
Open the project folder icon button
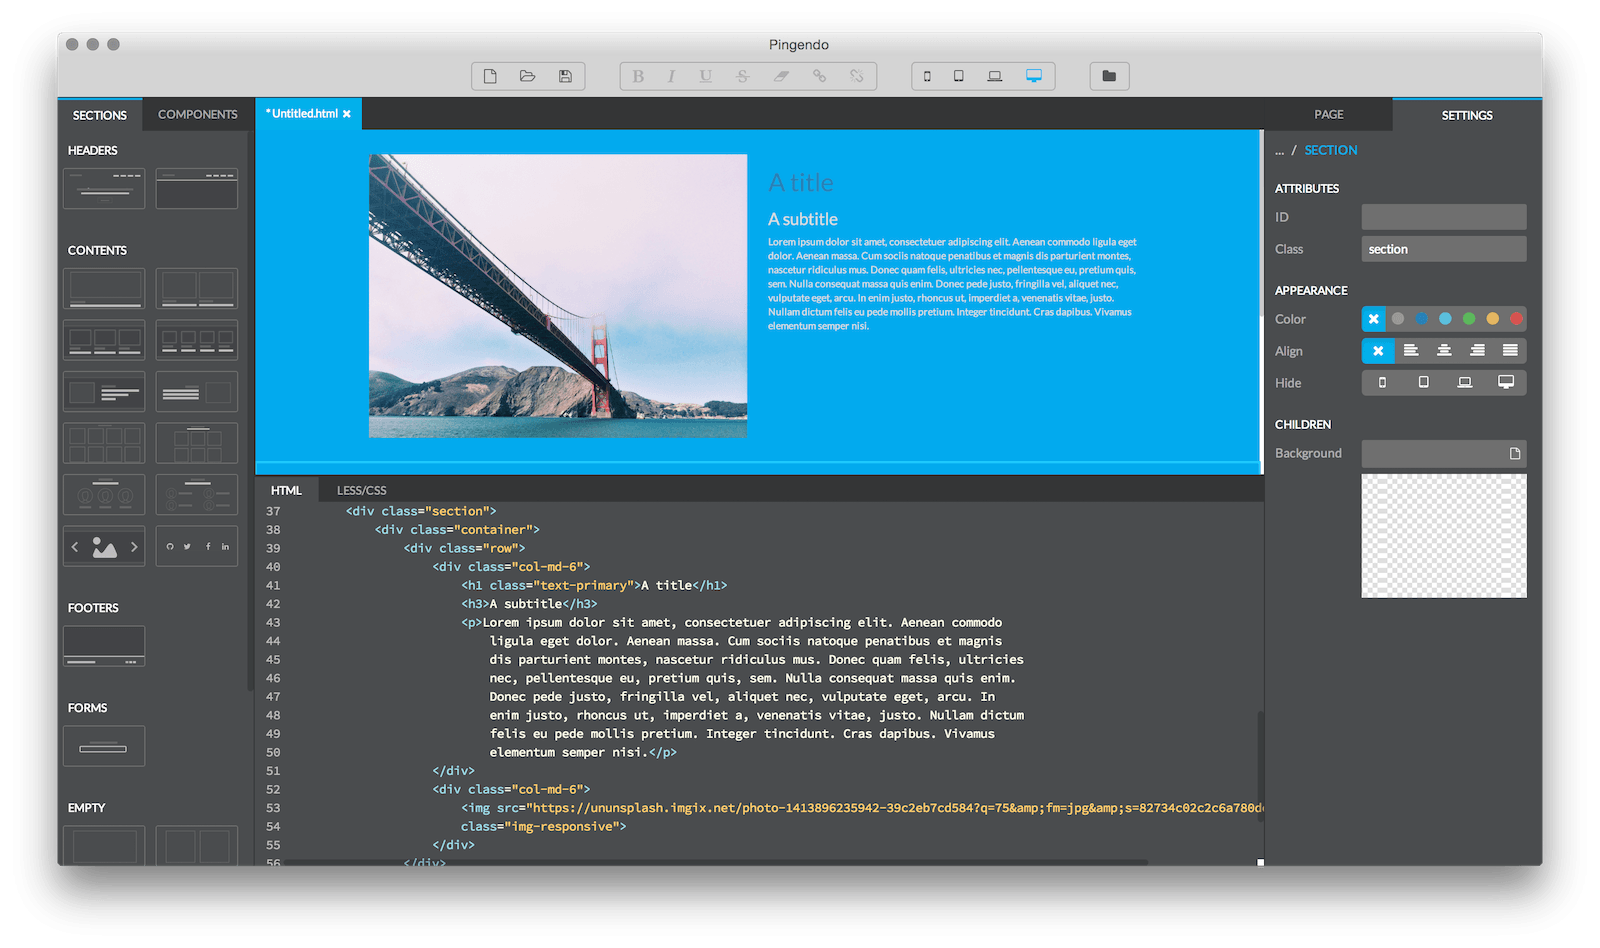click(x=1109, y=76)
